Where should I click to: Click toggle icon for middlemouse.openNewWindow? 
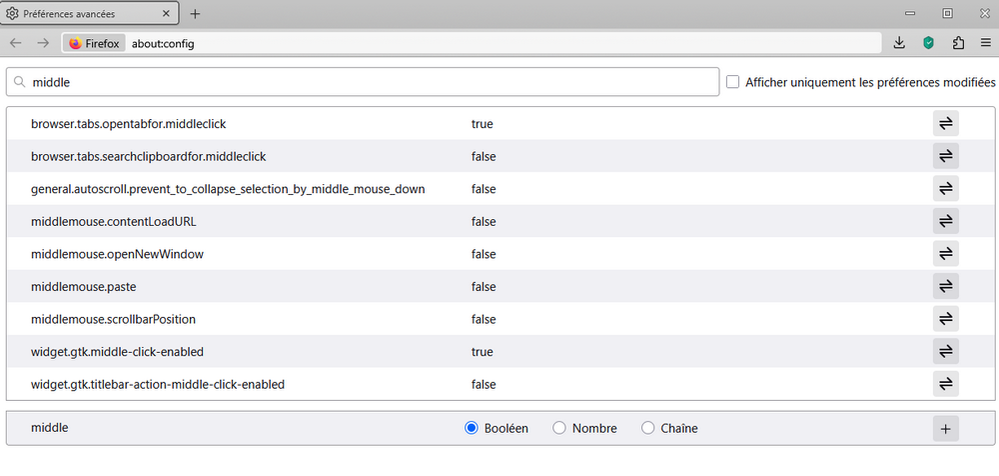point(945,254)
